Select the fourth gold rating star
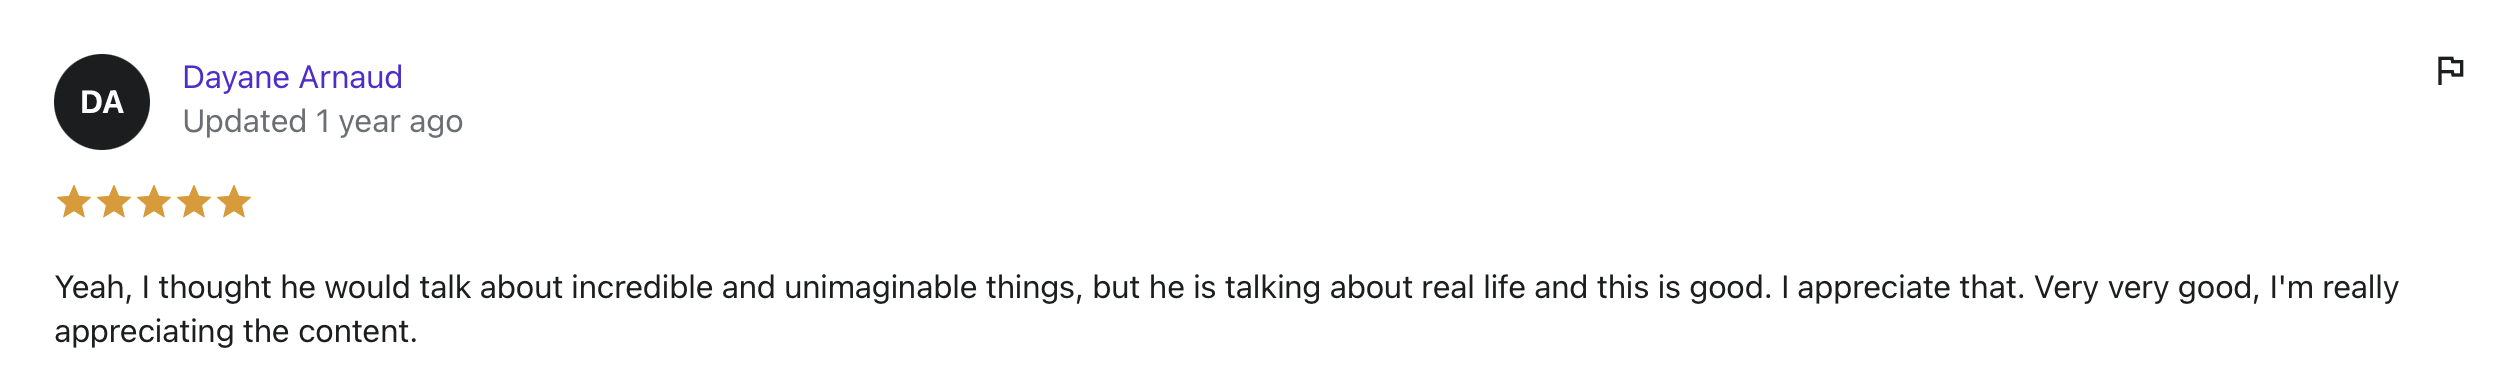This screenshot has width=2520, height=378. [x=194, y=202]
